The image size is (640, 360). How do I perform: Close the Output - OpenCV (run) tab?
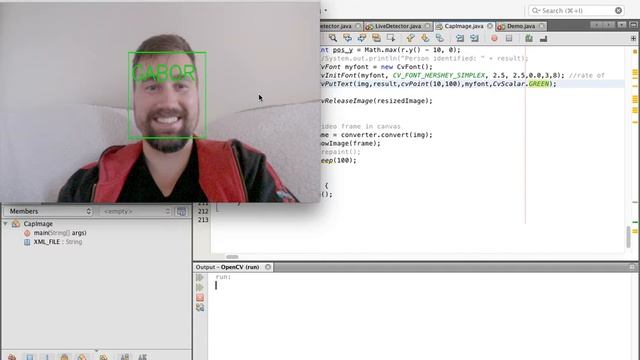[x=268, y=267]
